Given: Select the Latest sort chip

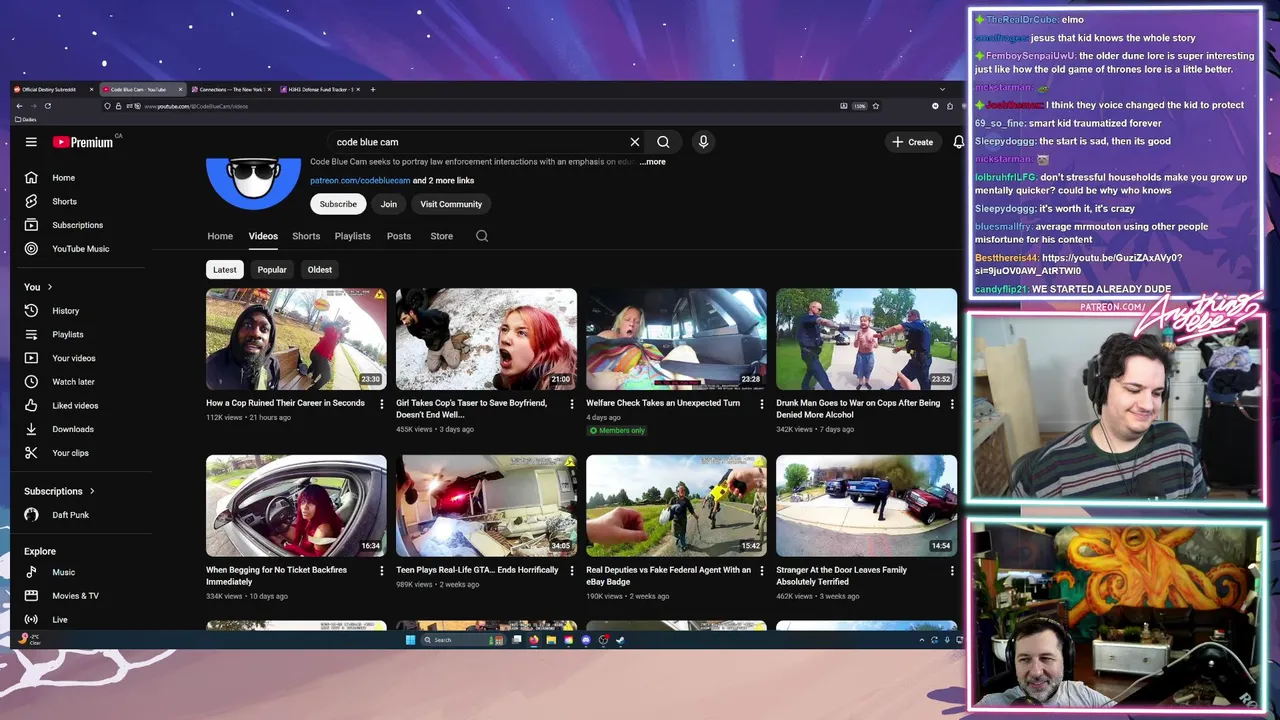Looking at the screenshot, I should click(225, 269).
